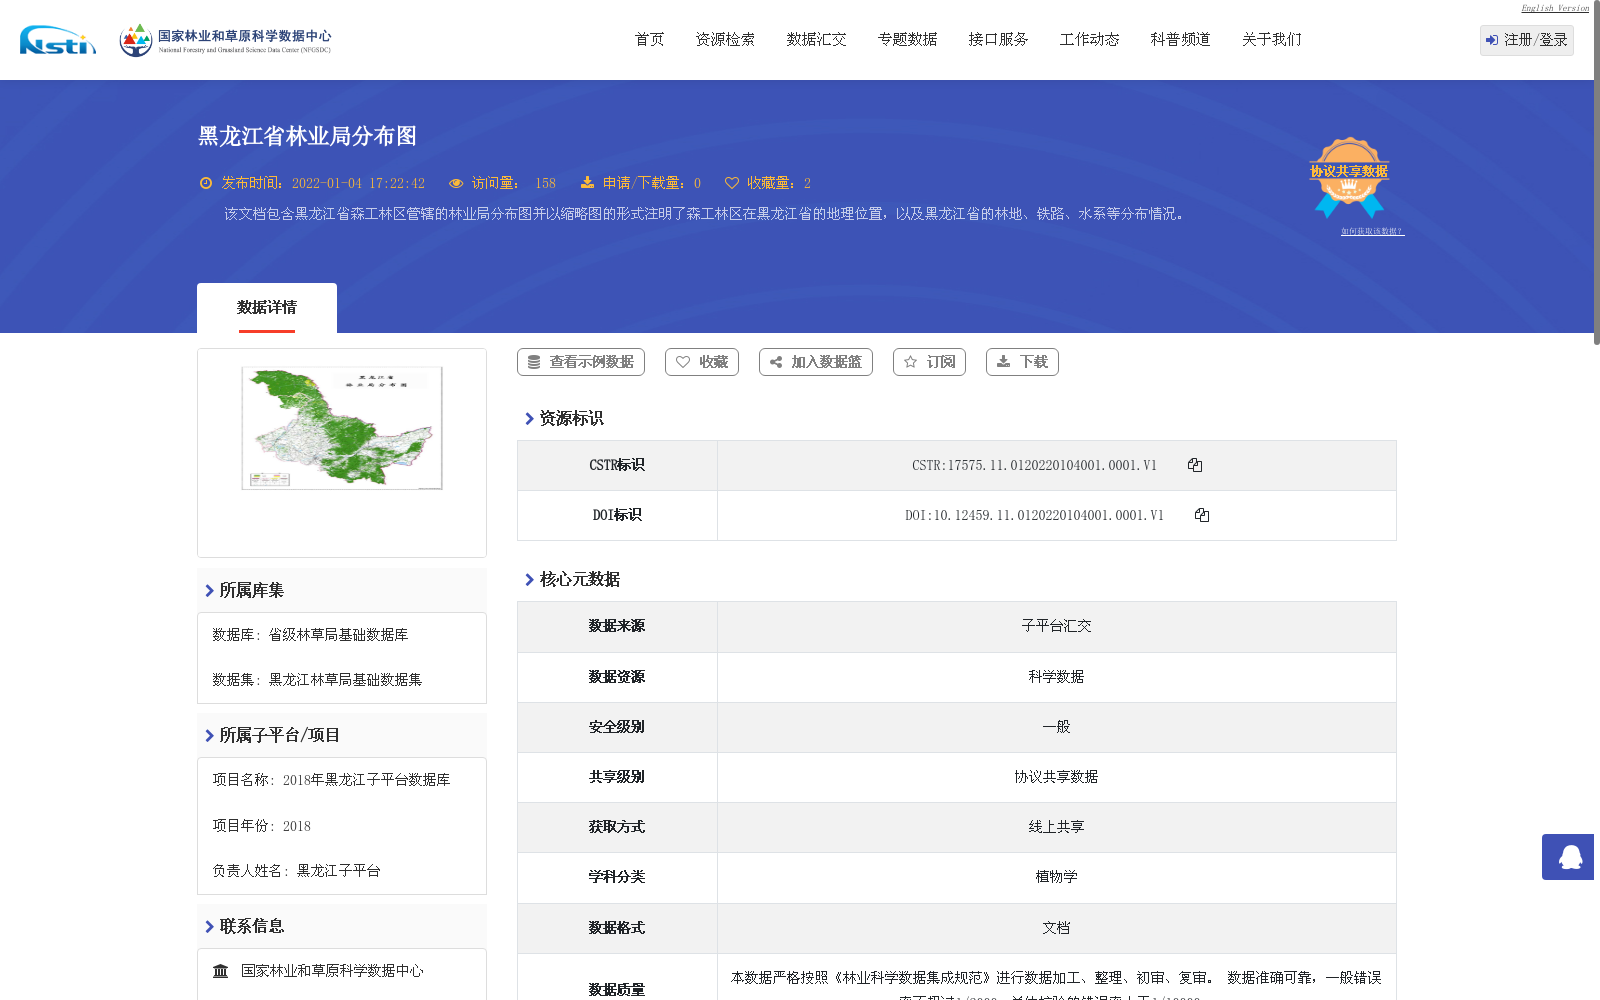Open the 专题数据 menu item

[x=907, y=40]
